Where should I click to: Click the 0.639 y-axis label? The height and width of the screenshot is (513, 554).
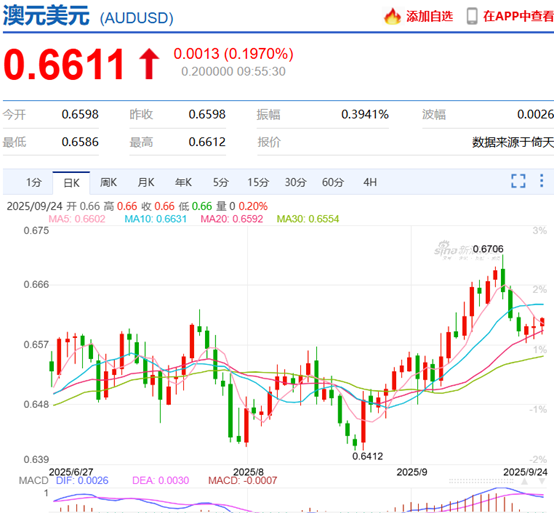pos(36,460)
